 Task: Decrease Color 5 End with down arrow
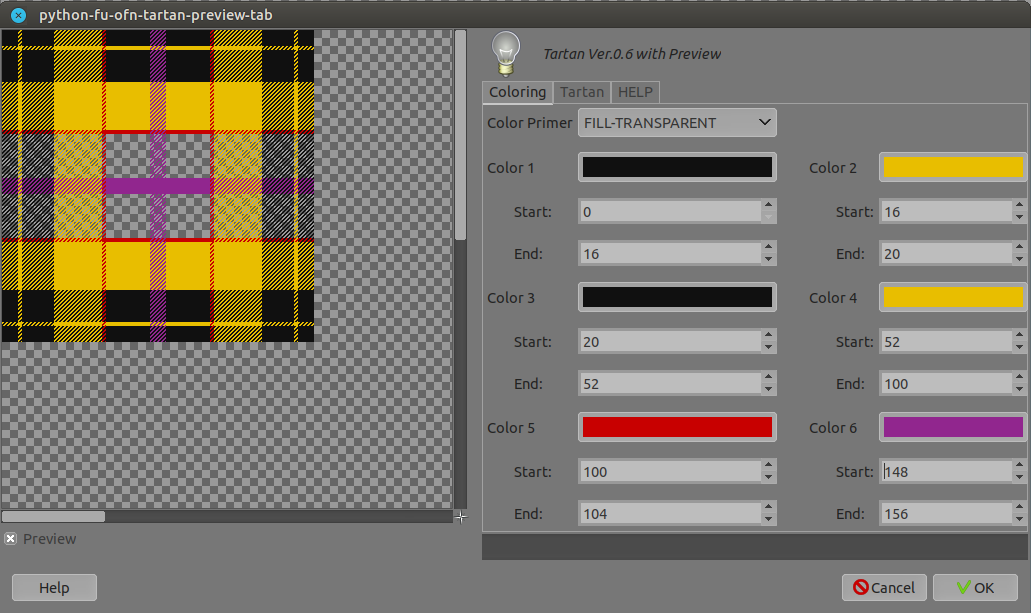click(x=769, y=520)
